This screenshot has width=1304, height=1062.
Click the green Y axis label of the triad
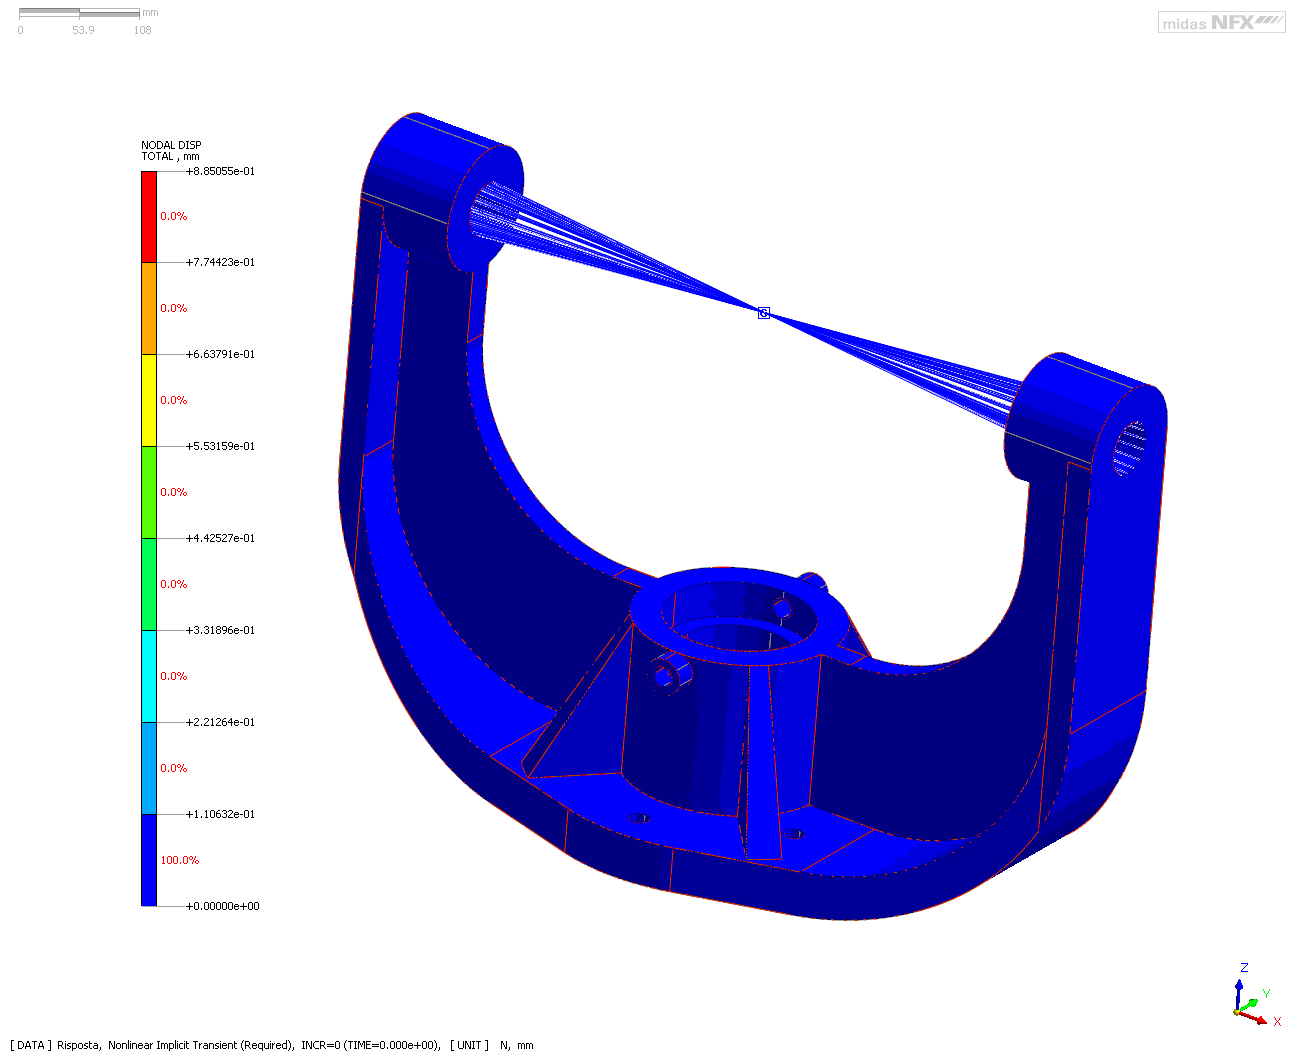[1266, 994]
